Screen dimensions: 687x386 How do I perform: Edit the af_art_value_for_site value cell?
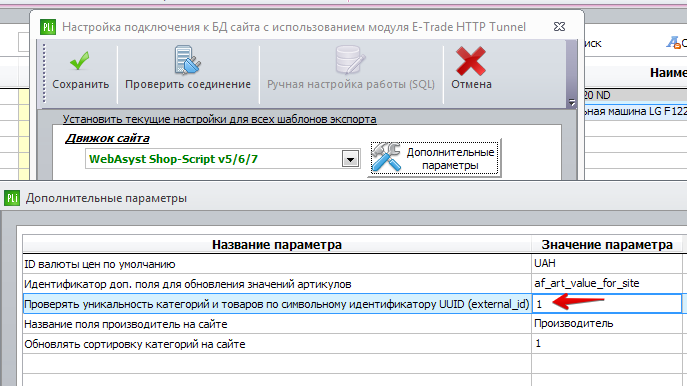click(x=607, y=284)
